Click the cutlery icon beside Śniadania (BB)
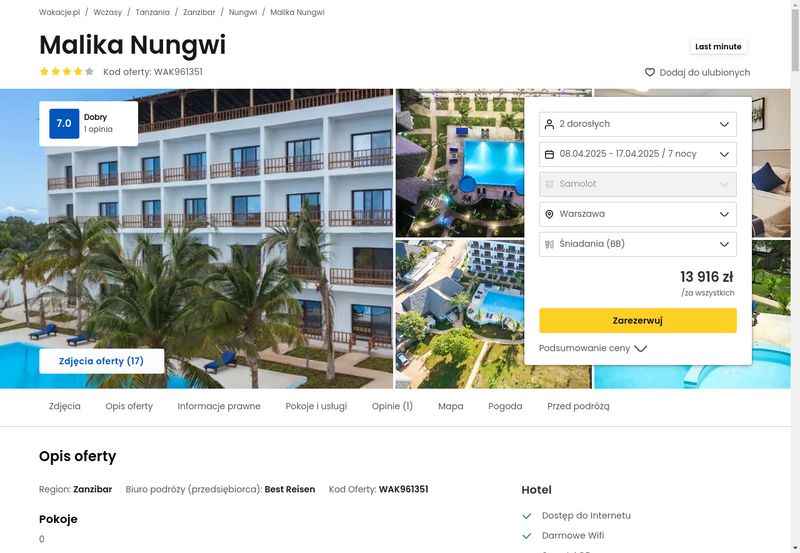Screen dimensions: 800x553 [x=549, y=244]
